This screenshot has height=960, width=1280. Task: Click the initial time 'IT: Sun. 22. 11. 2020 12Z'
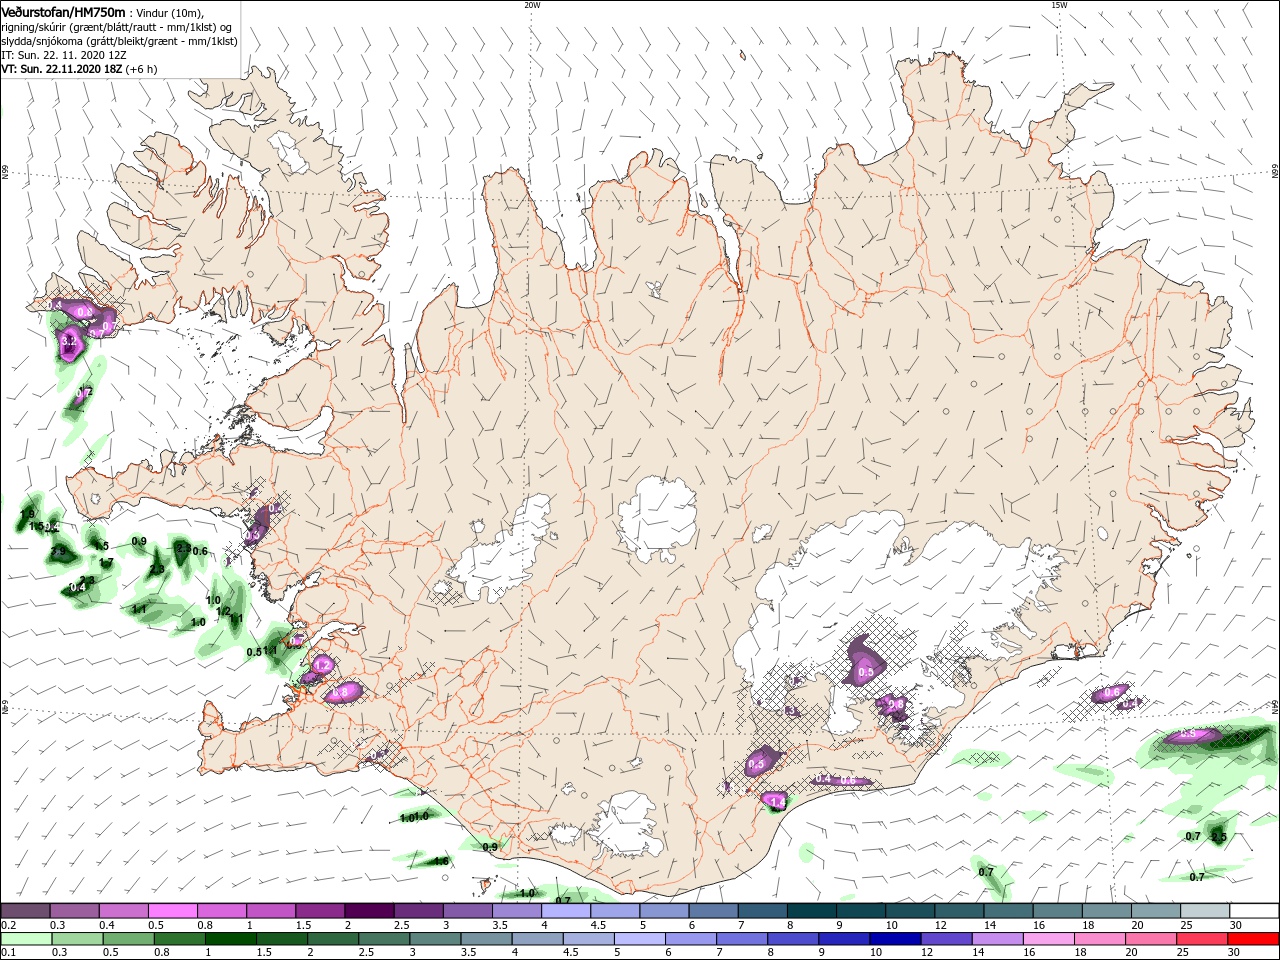coord(63,55)
